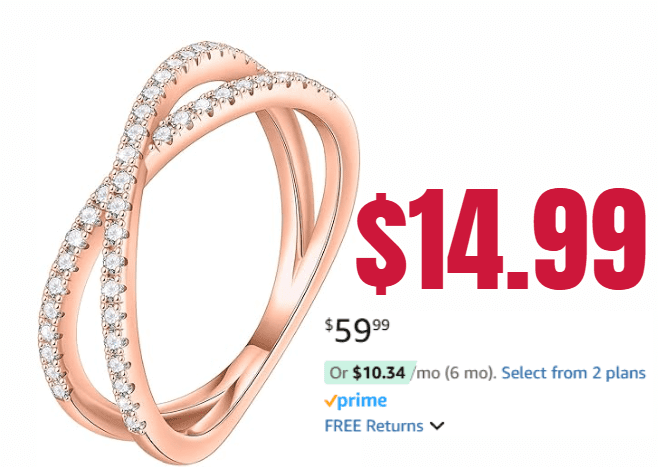This screenshot has width=658, height=467.
Task: Click the orange Prime checkmark icon
Action: (330, 401)
